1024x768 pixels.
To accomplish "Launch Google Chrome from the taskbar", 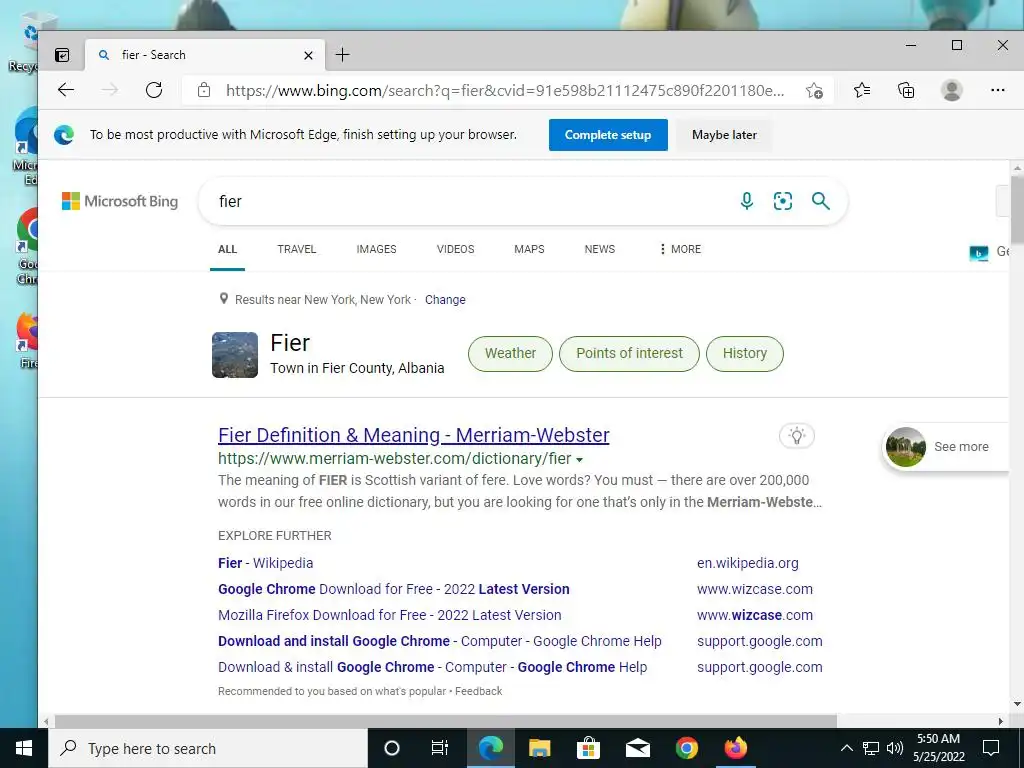I will pyautogui.click(x=686, y=748).
